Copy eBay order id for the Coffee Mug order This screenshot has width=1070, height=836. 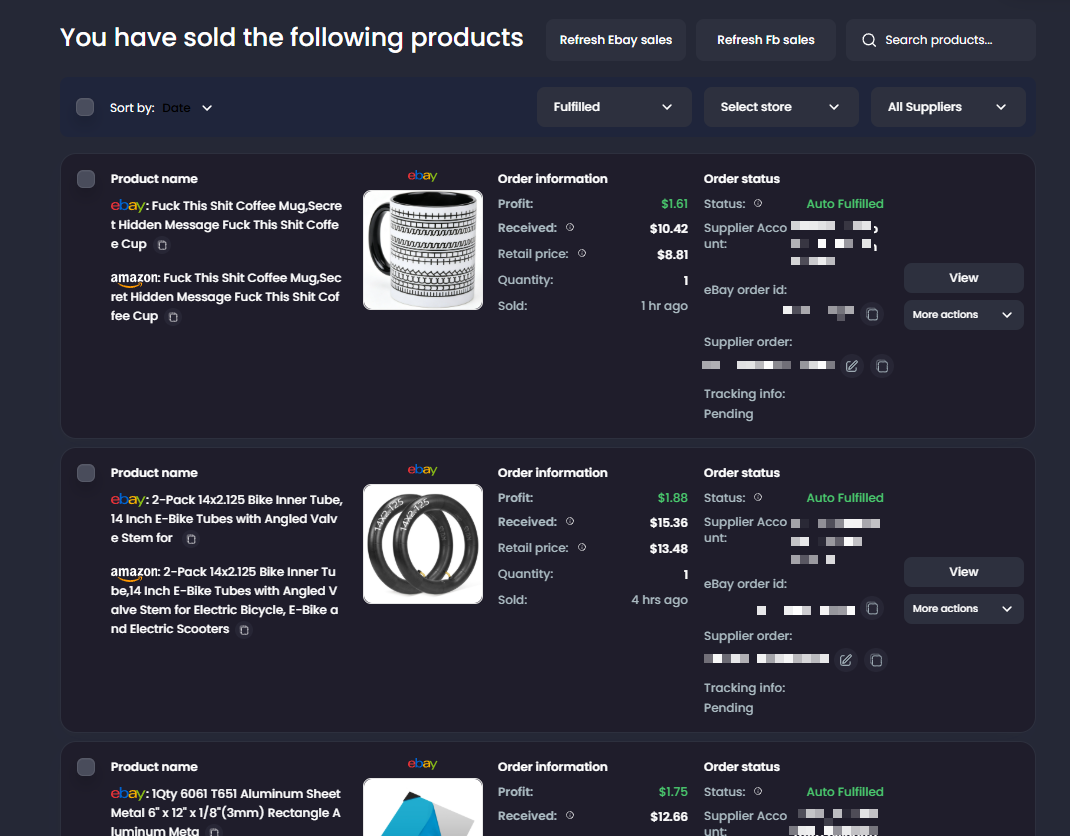tap(872, 314)
